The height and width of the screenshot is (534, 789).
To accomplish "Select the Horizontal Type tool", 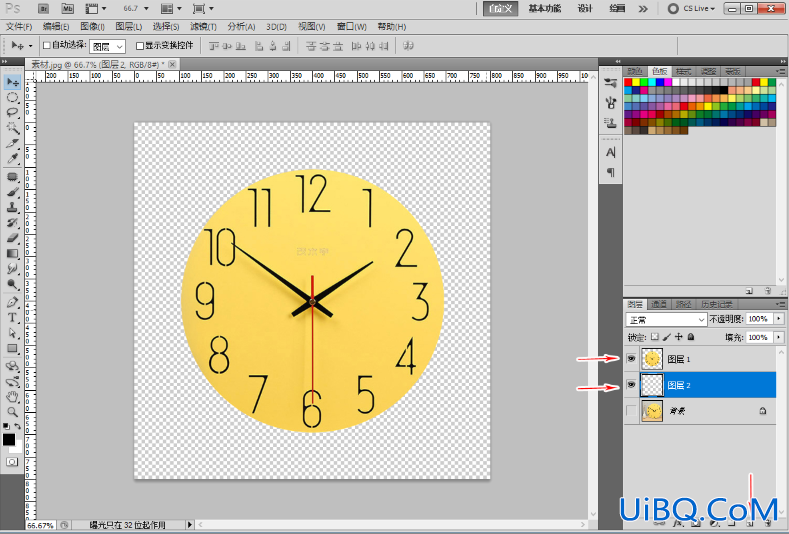I will pyautogui.click(x=13, y=318).
